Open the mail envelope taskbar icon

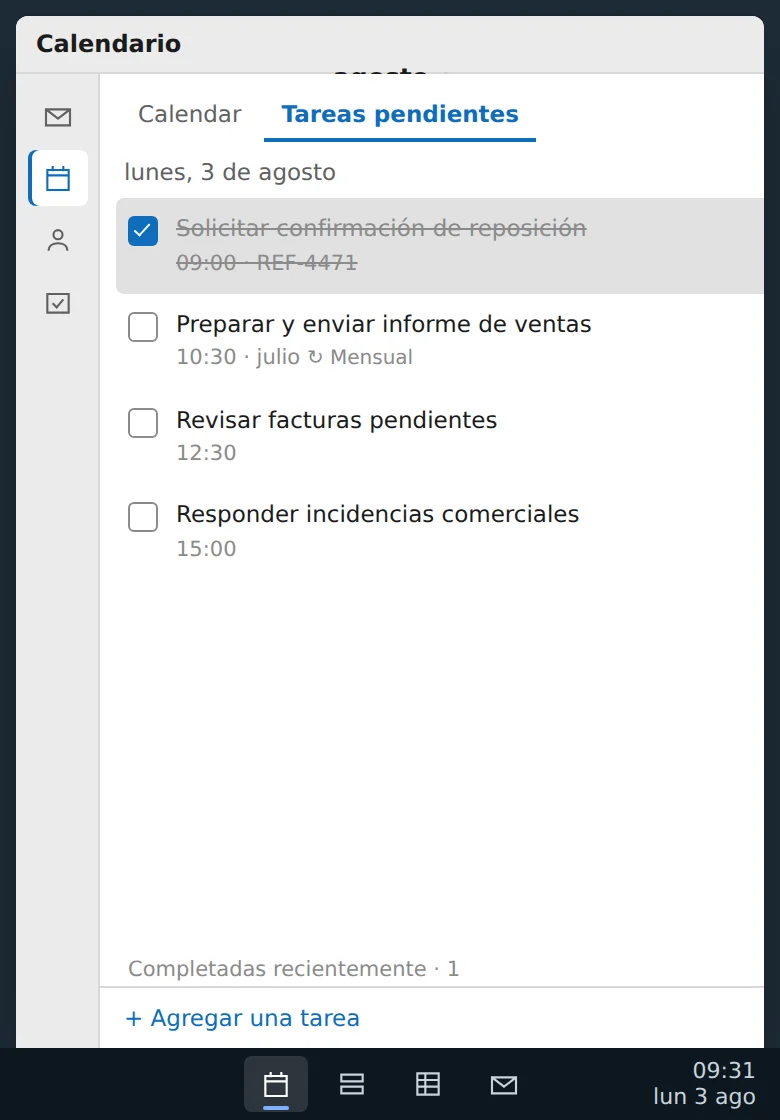[x=504, y=1084]
